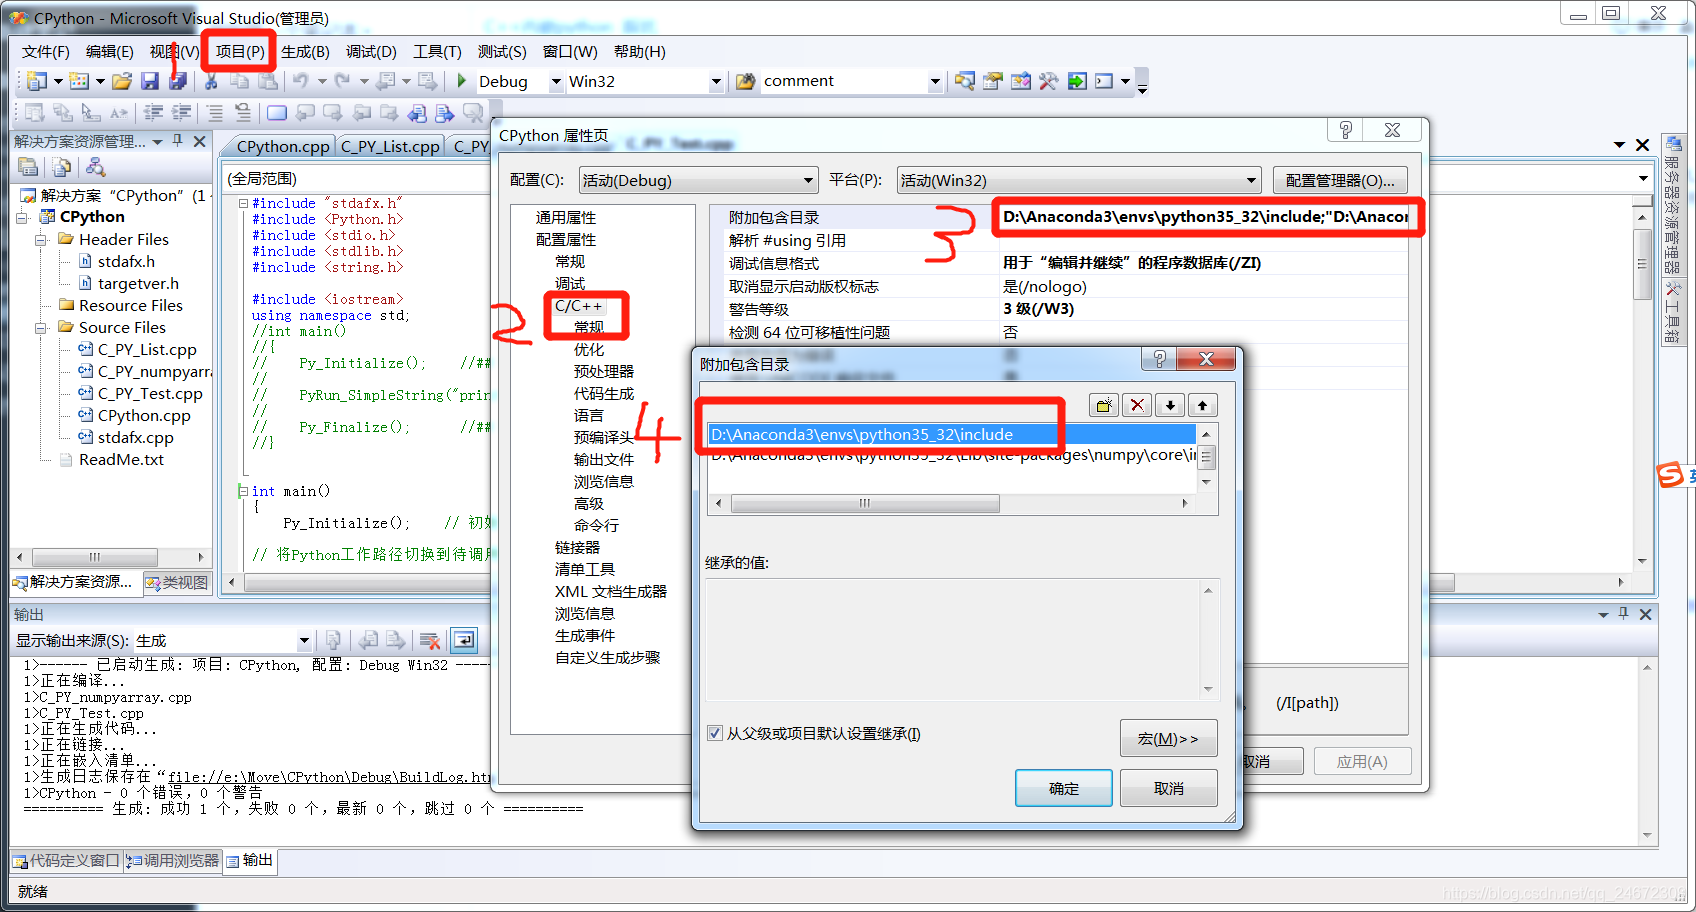Click the New Project toolbar icon
Image resolution: width=1696 pixels, height=912 pixels.
(x=37, y=81)
